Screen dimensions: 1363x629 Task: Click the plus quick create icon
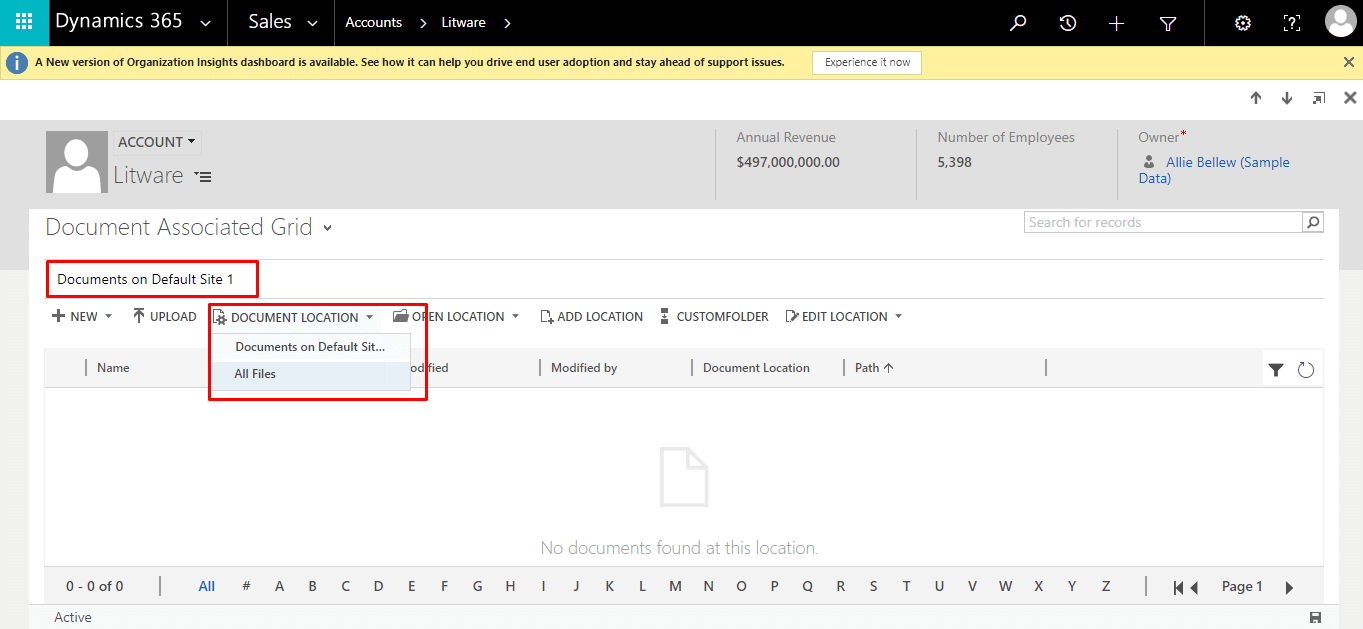pos(1117,23)
